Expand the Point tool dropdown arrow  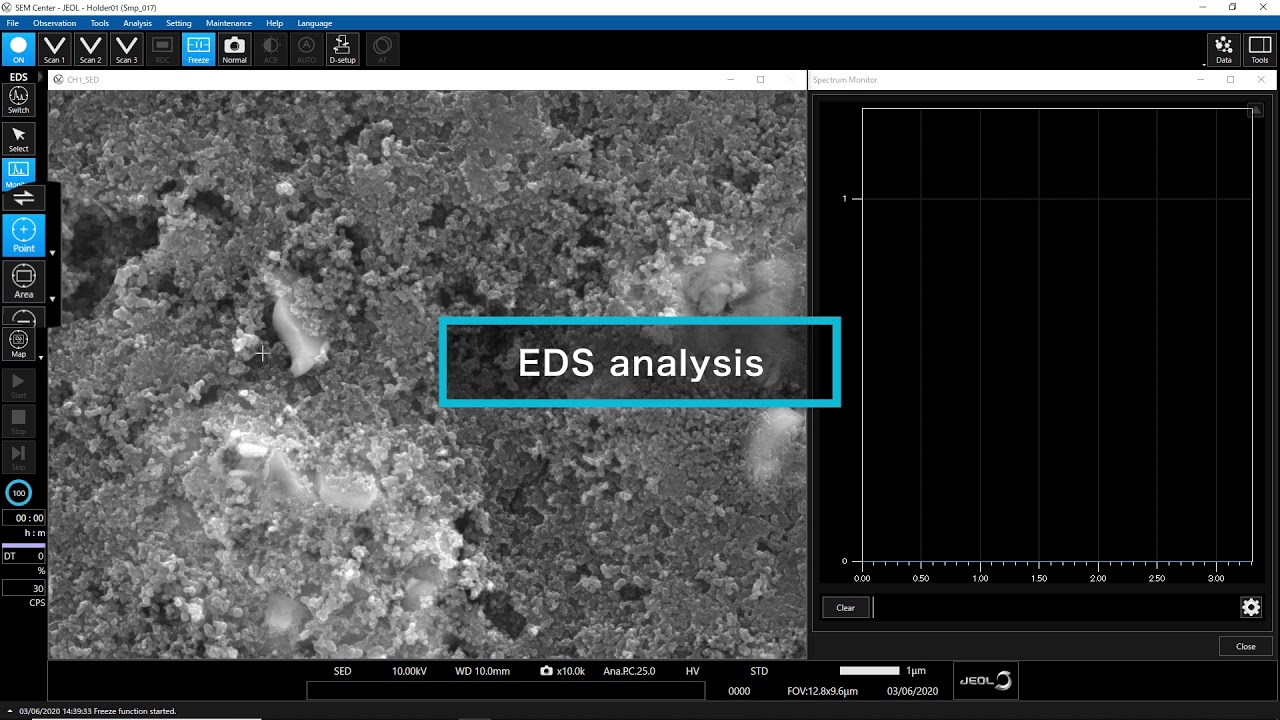52,253
